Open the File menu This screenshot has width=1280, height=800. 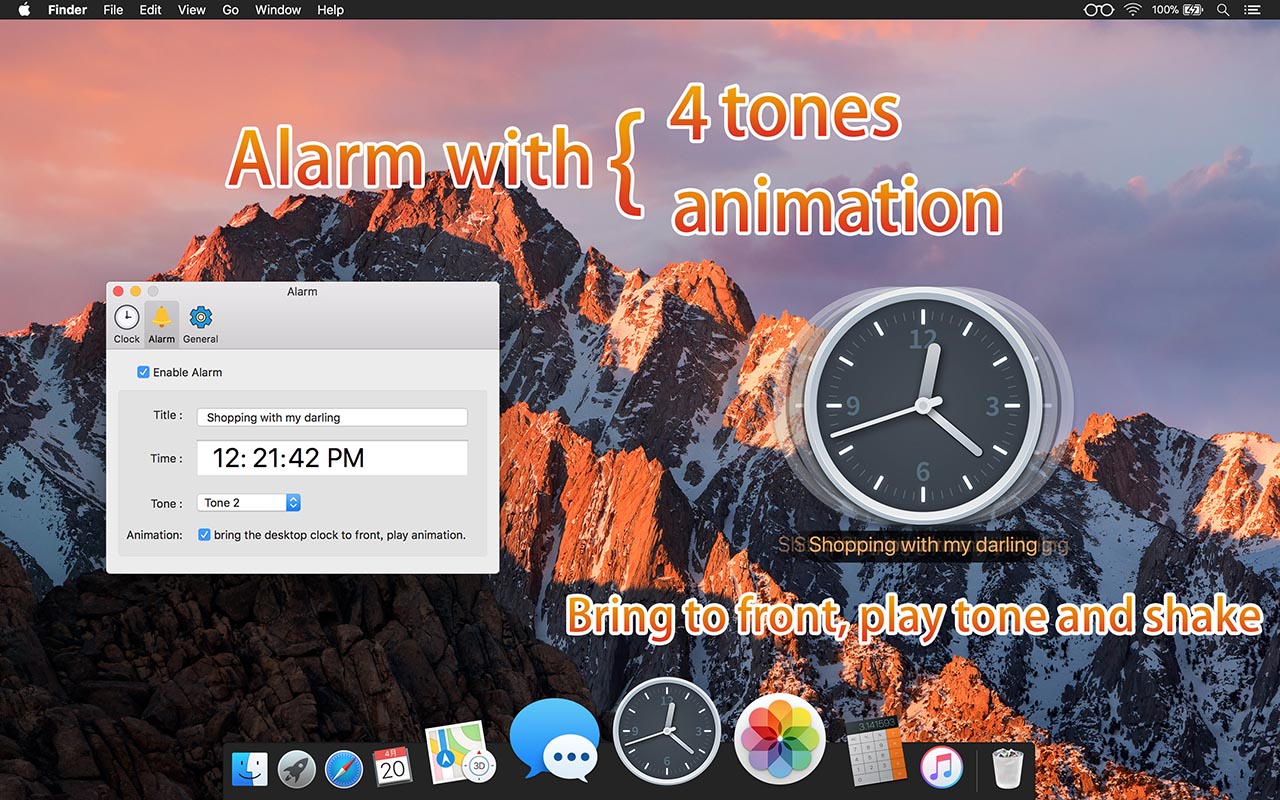pos(113,10)
